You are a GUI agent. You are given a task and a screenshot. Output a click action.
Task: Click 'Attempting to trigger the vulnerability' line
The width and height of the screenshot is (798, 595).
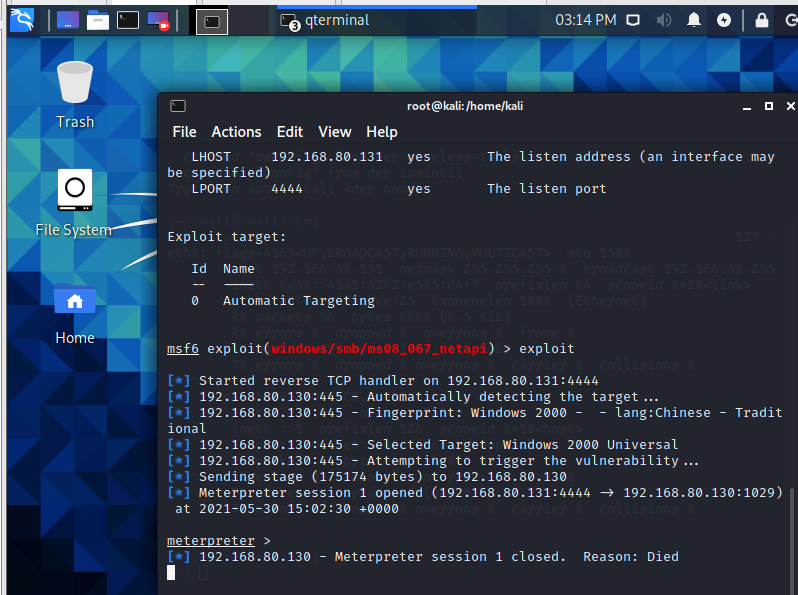tap(433, 461)
